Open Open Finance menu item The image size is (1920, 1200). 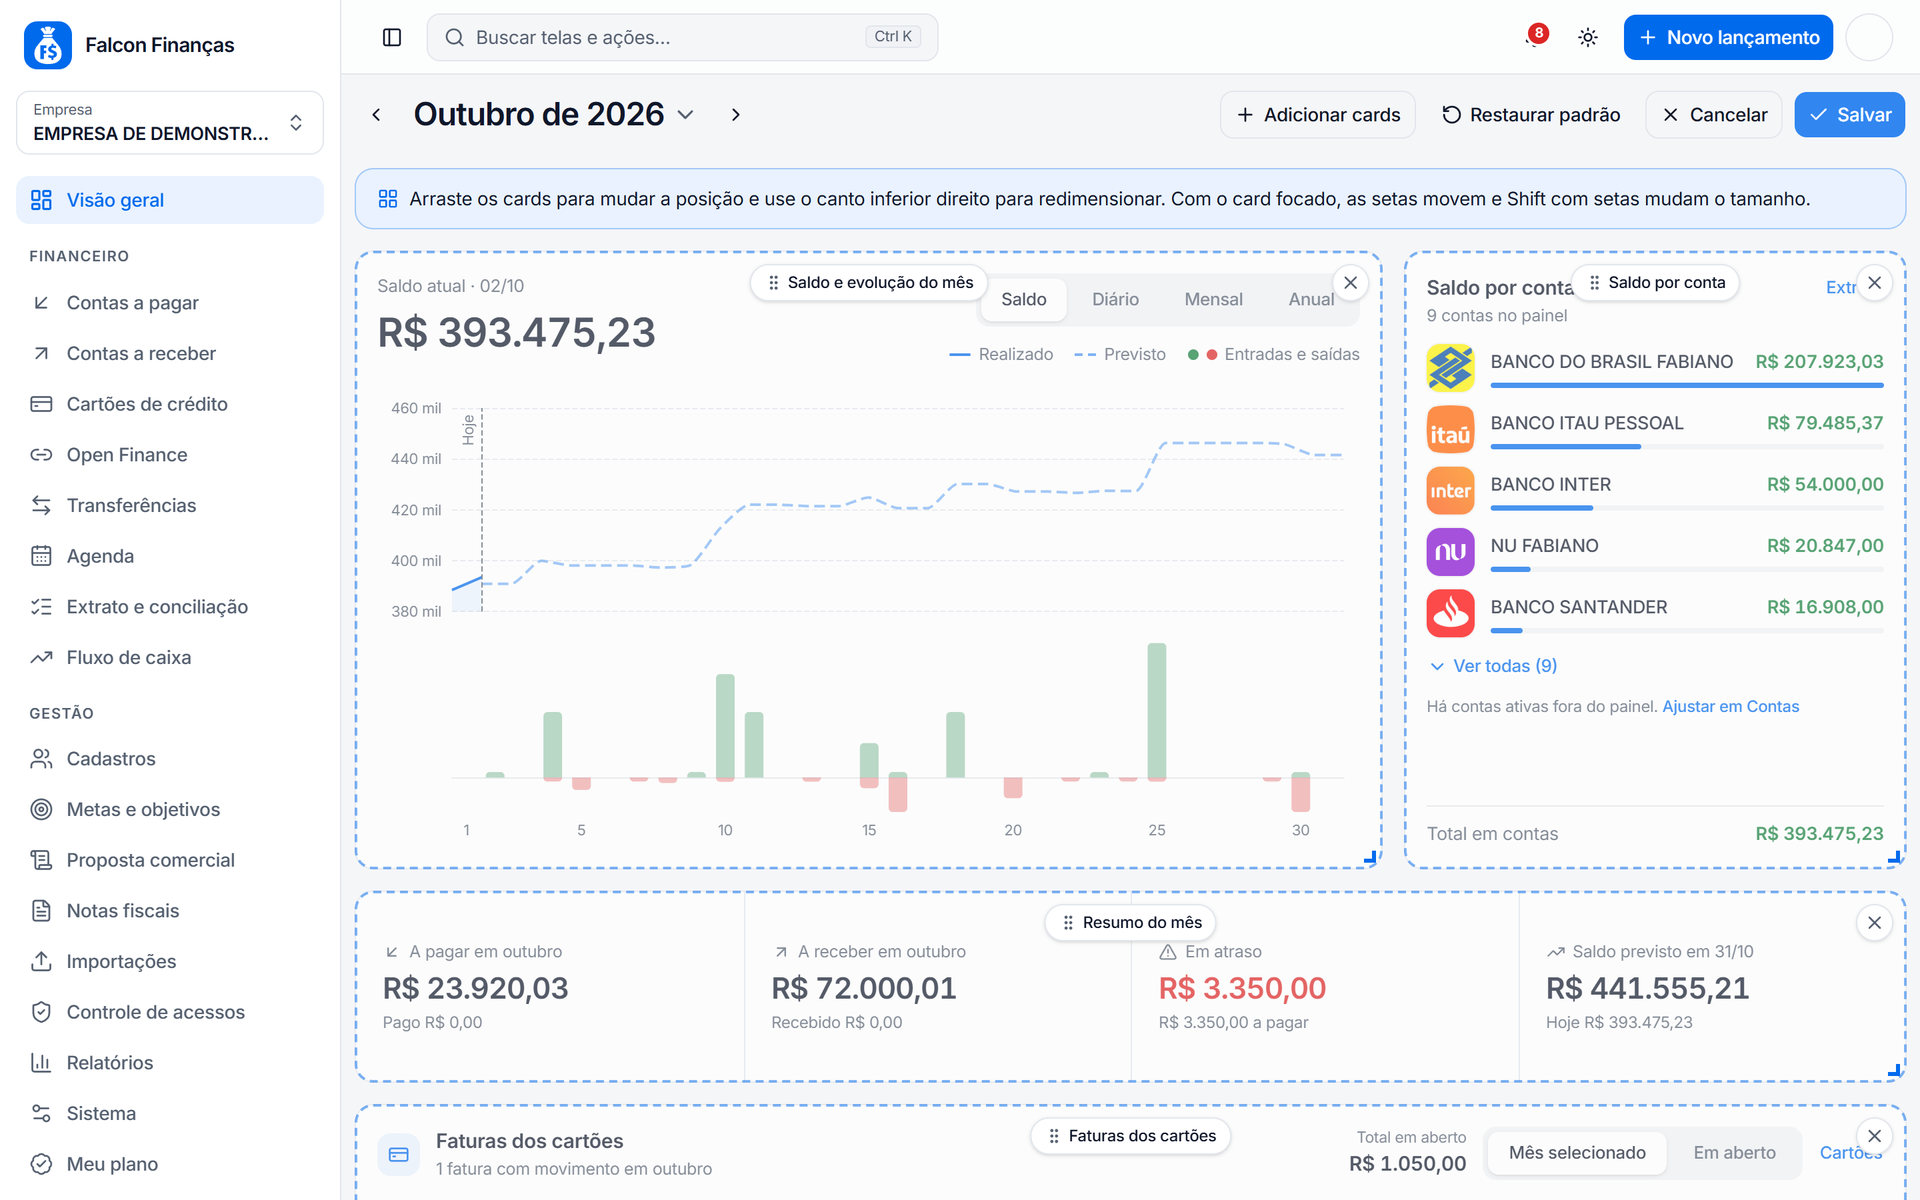click(x=170, y=455)
